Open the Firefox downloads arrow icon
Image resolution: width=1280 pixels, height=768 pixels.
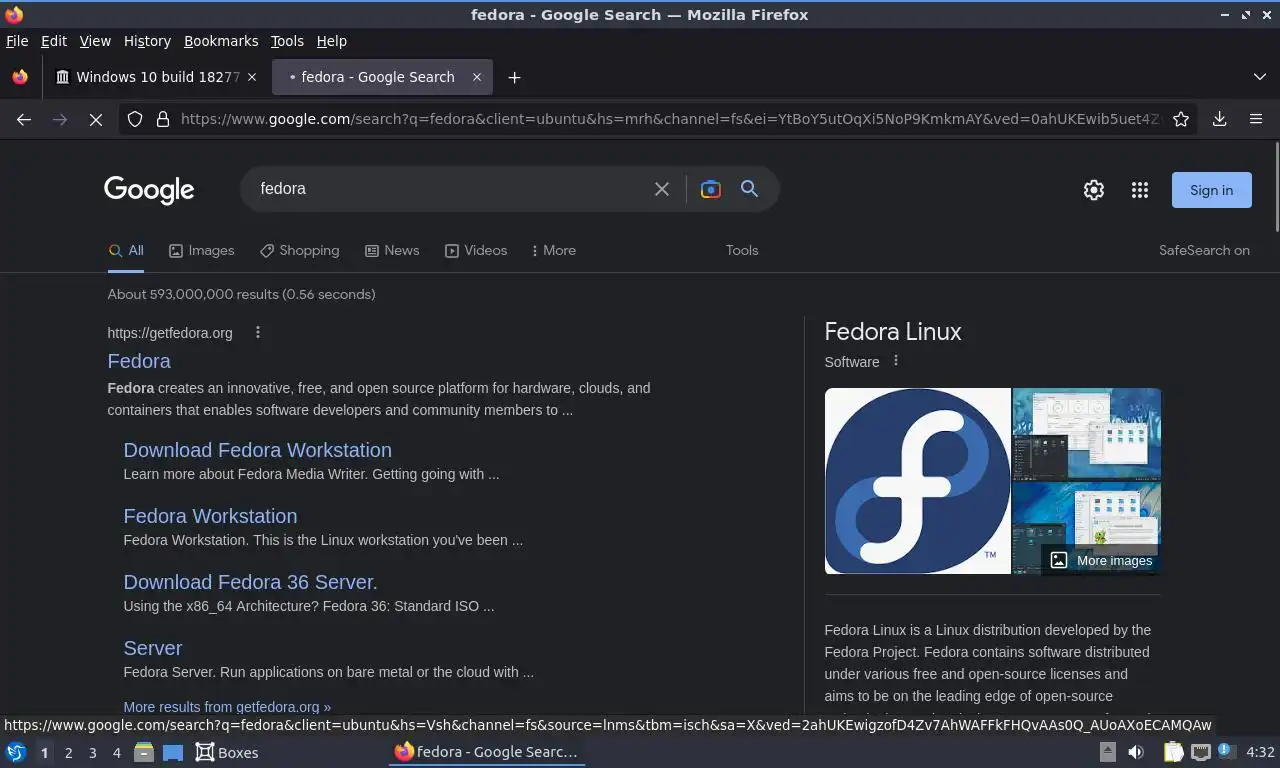click(1220, 119)
